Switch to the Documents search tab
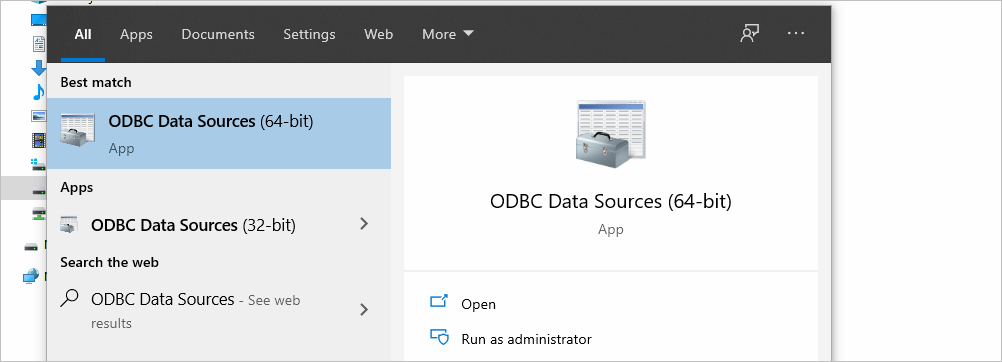1002x362 pixels. click(x=218, y=35)
